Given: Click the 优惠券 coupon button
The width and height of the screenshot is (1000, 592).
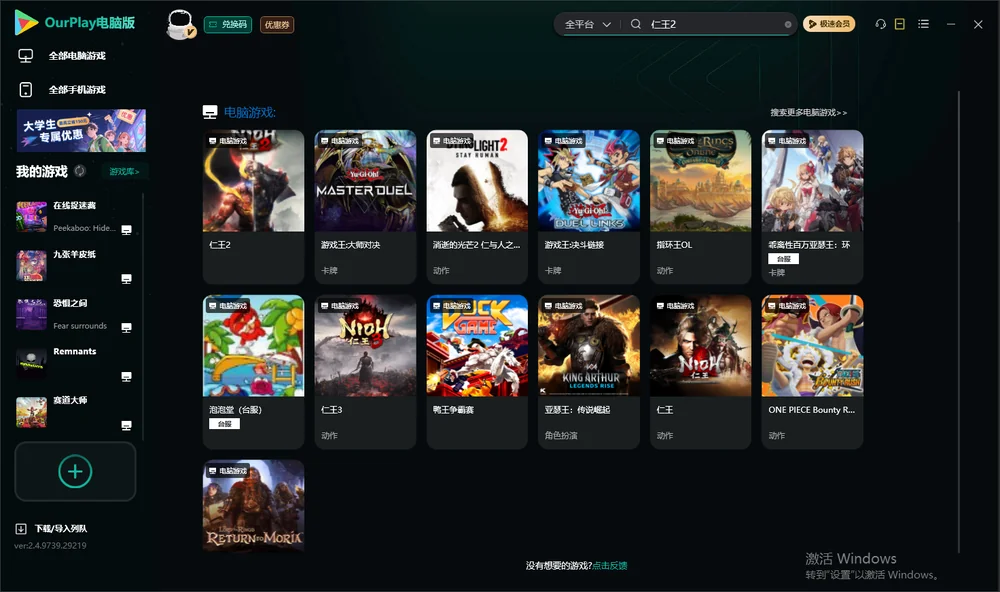Looking at the screenshot, I should (x=277, y=24).
